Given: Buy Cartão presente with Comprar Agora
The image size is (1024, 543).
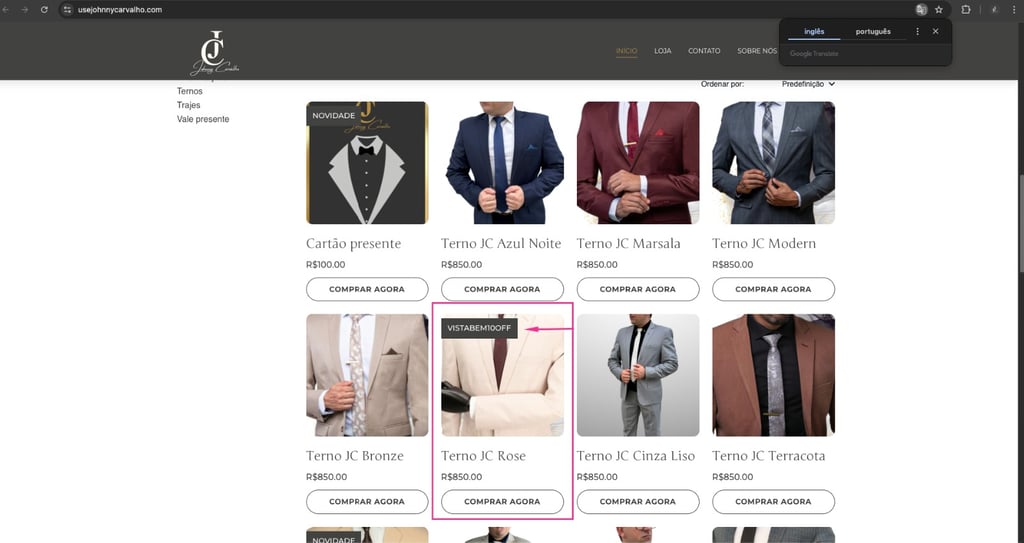Looking at the screenshot, I should pos(367,289).
